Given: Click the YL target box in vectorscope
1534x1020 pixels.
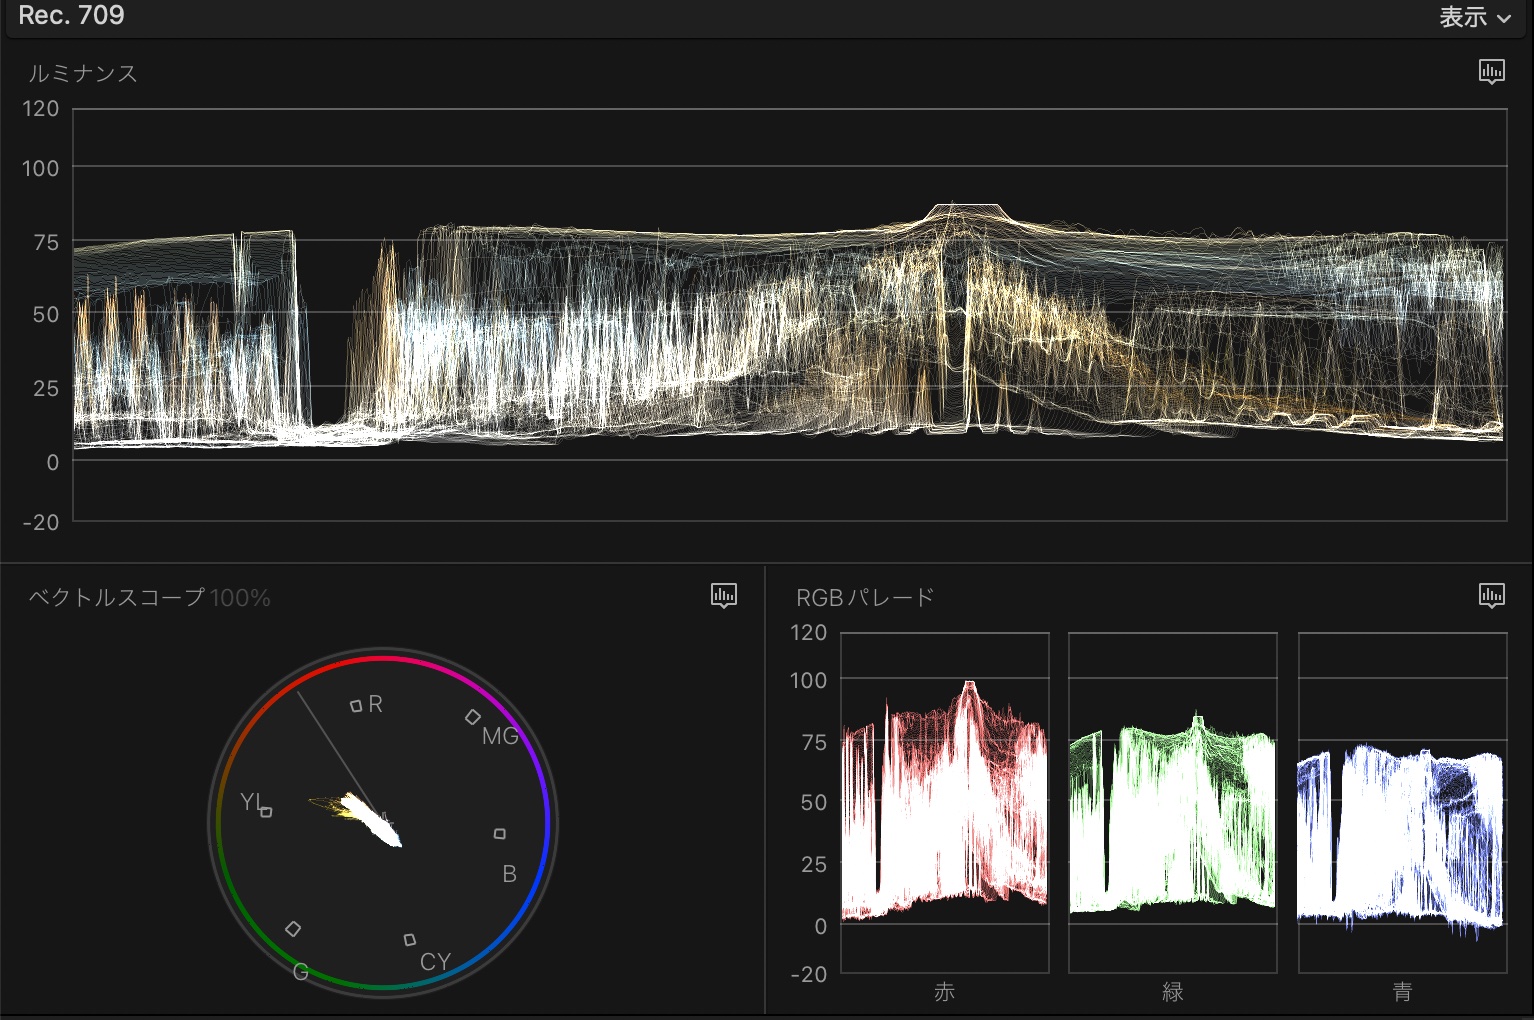Looking at the screenshot, I should [x=266, y=812].
